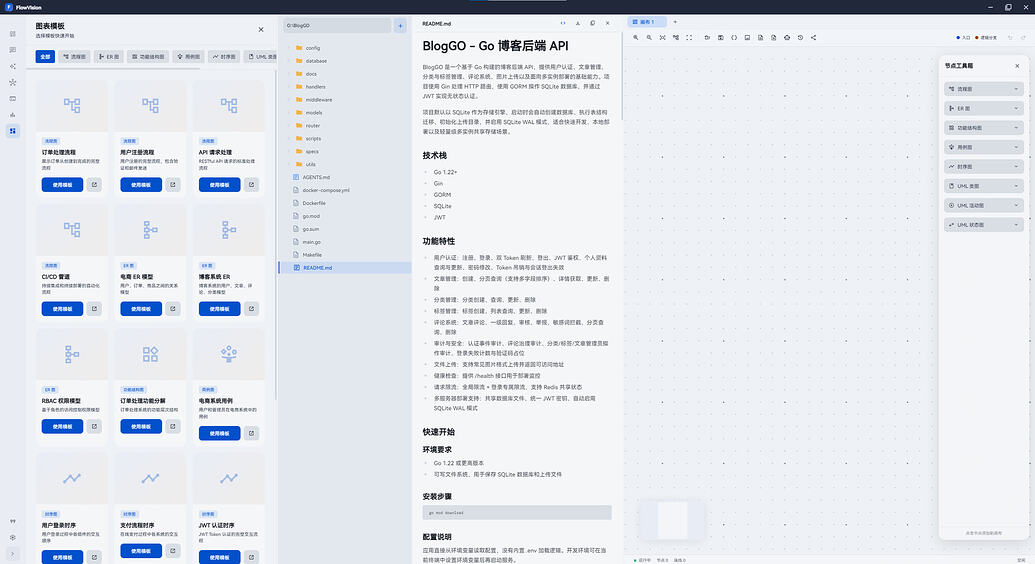Use the 博客系统 ER template
Viewport: 1035px width, 564px height.
[219, 308]
